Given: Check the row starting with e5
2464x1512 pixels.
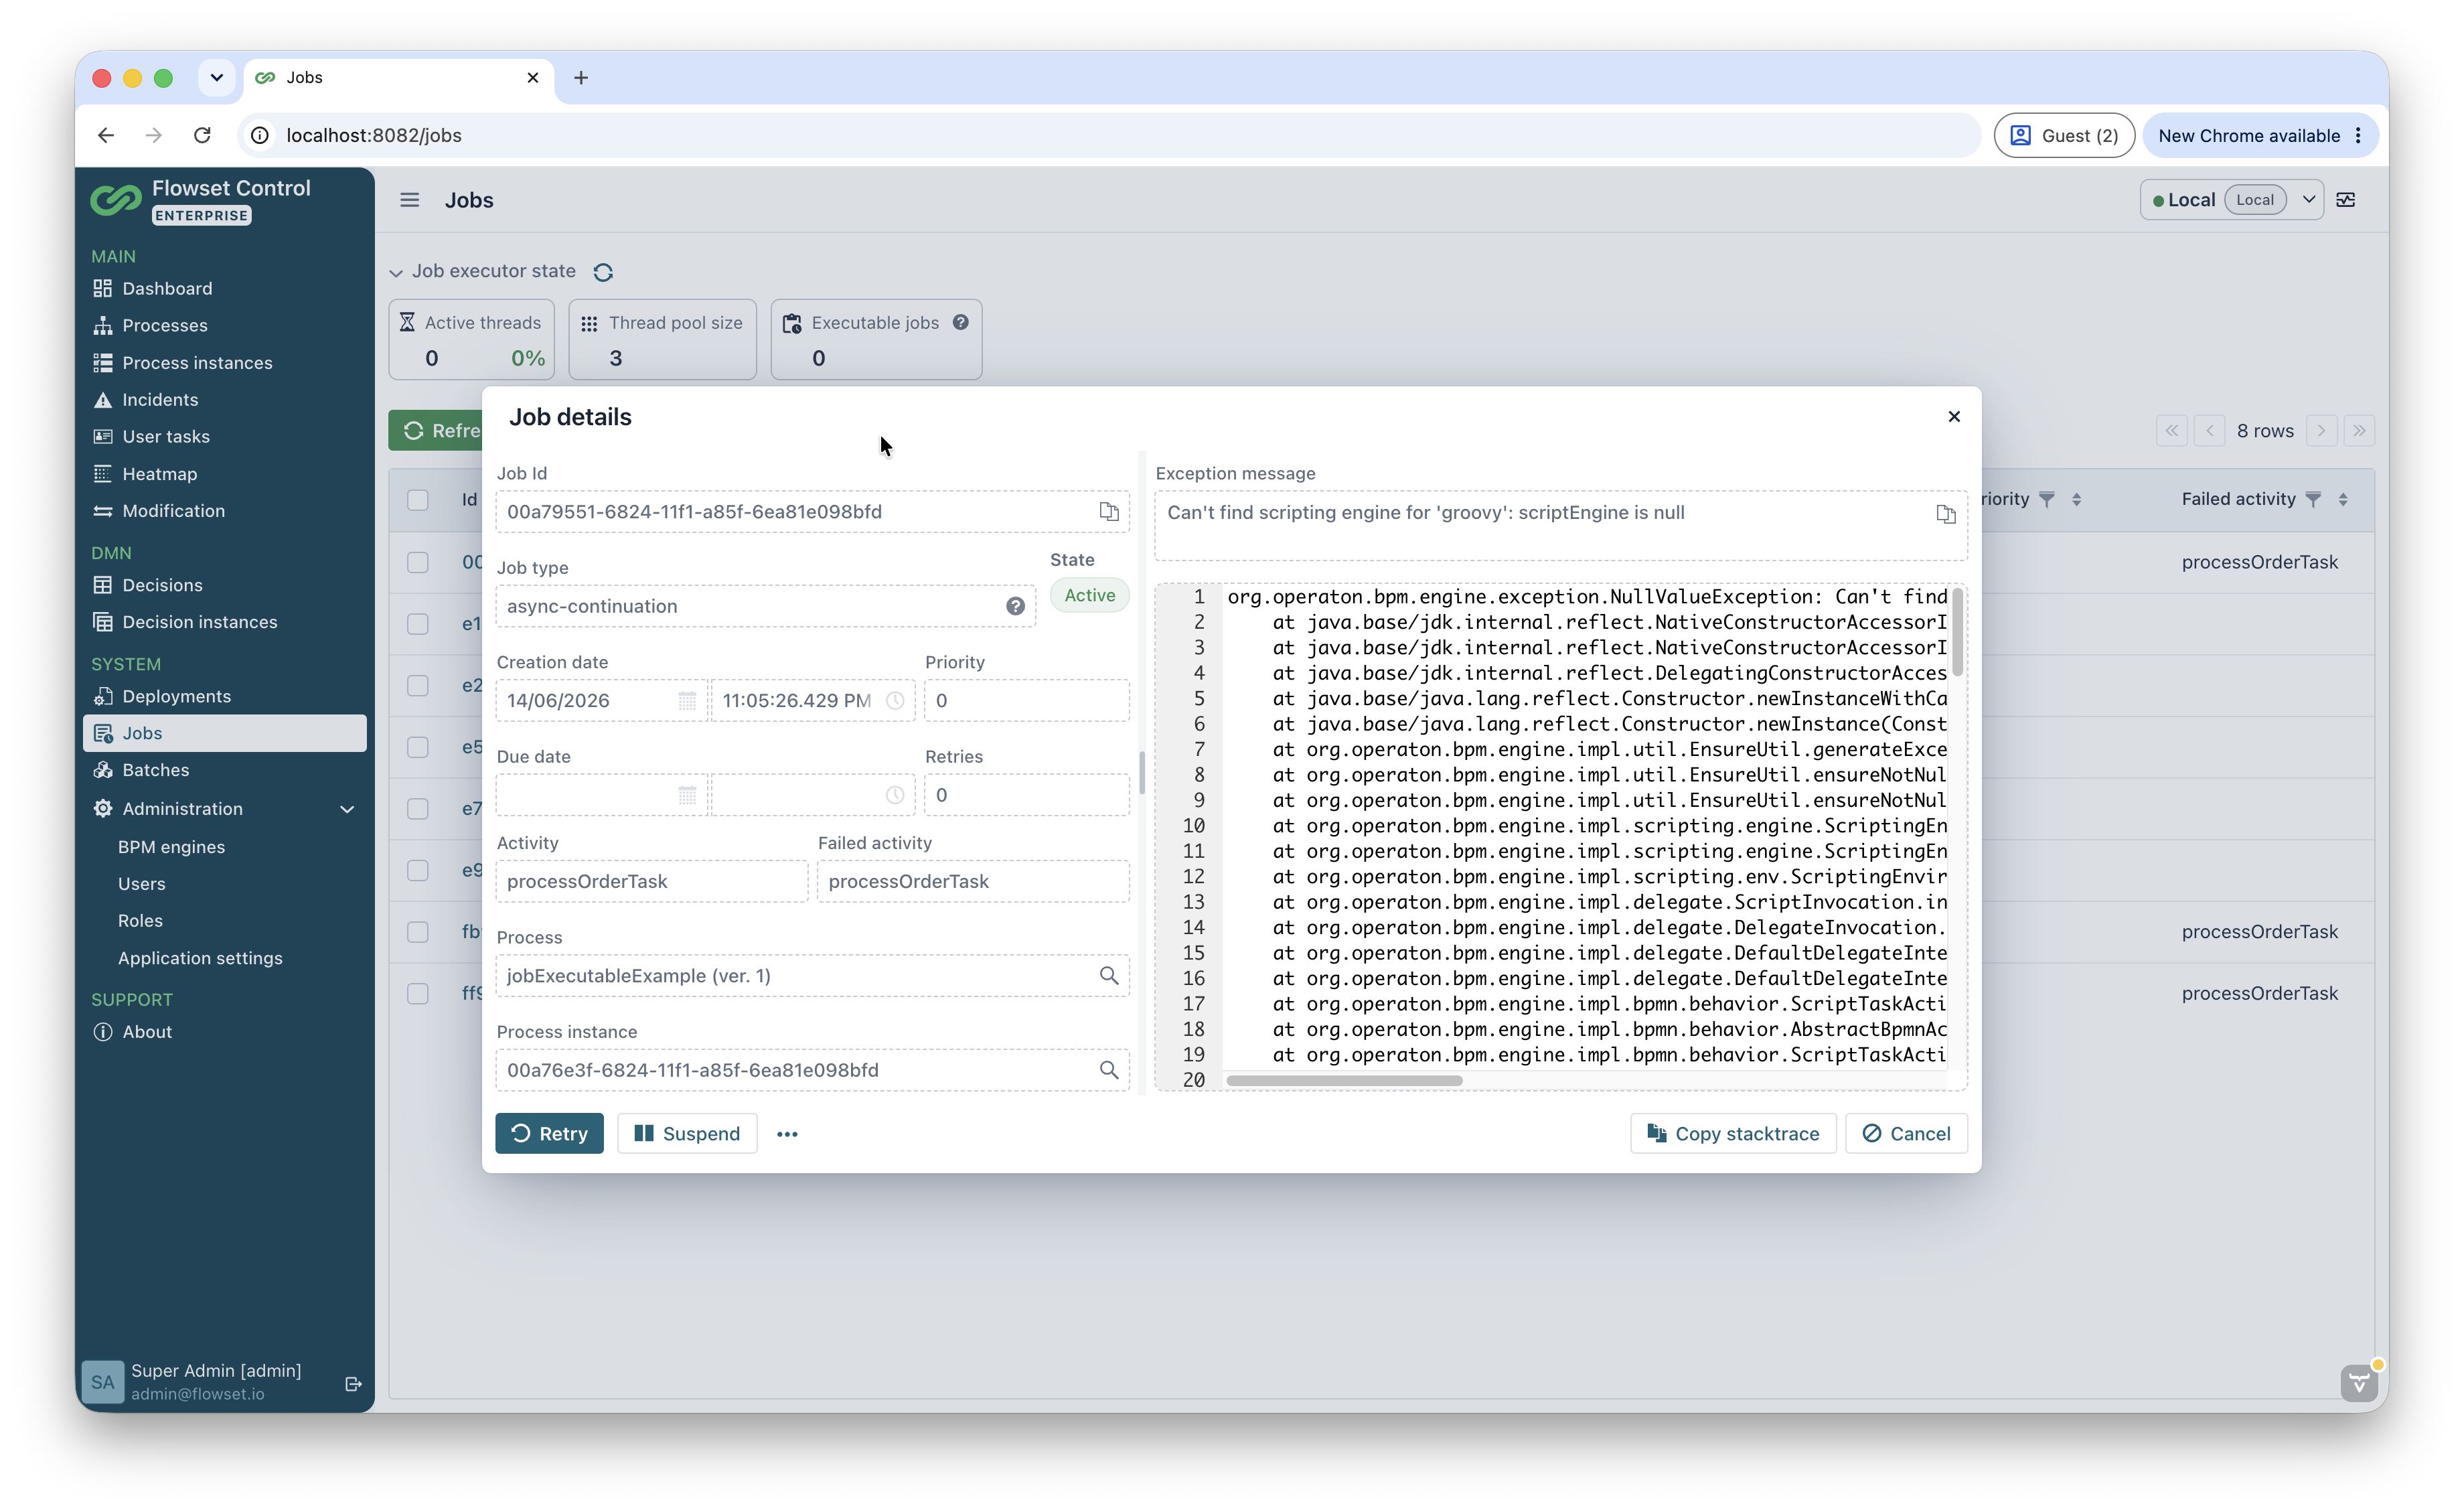Looking at the screenshot, I should tap(418, 747).
